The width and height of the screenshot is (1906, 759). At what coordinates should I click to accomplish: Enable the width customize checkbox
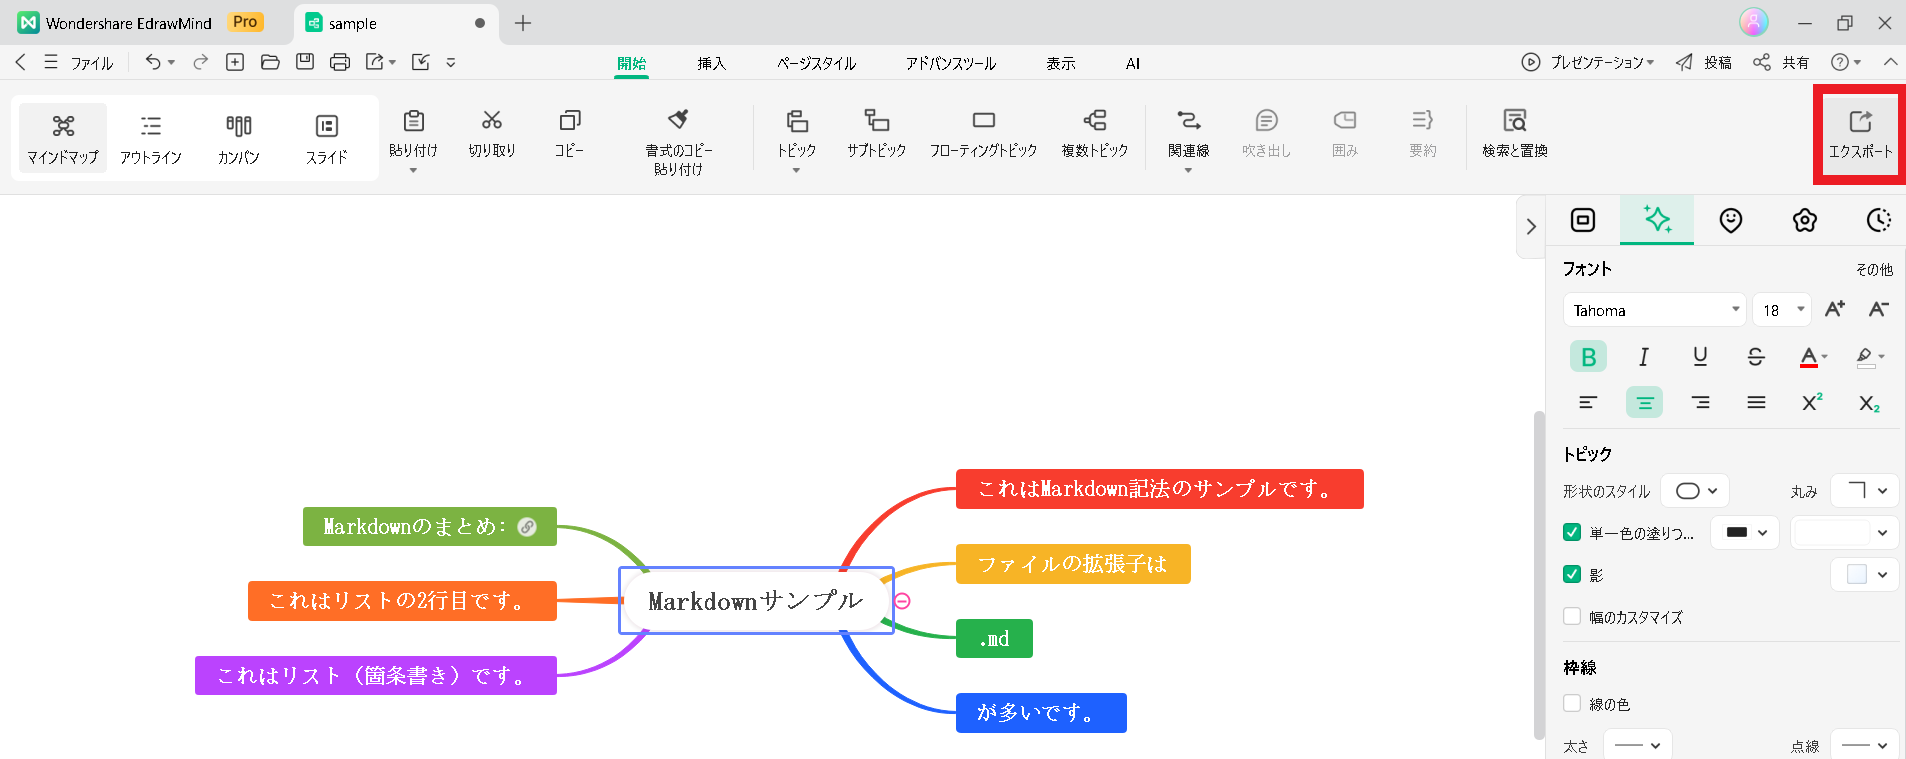1572,617
